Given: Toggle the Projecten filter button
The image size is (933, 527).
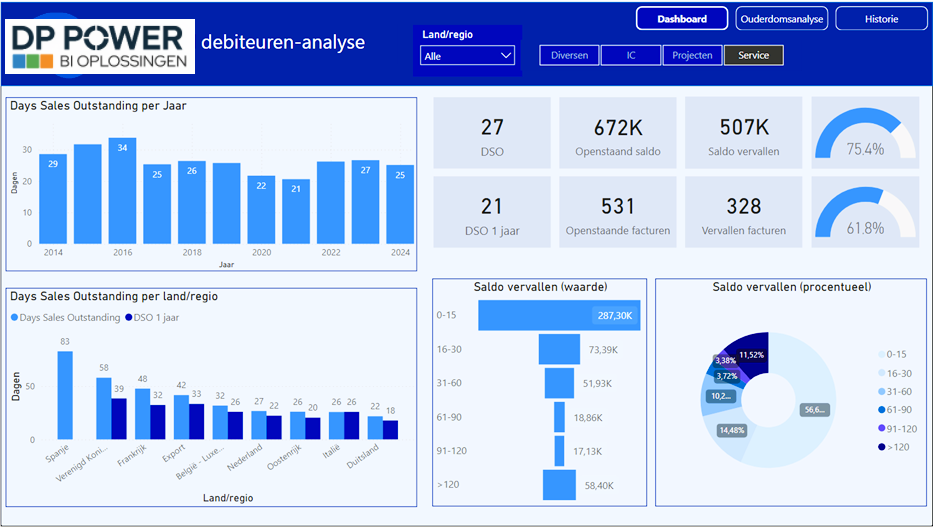Looking at the screenshot, I should (x=692, y=56).
